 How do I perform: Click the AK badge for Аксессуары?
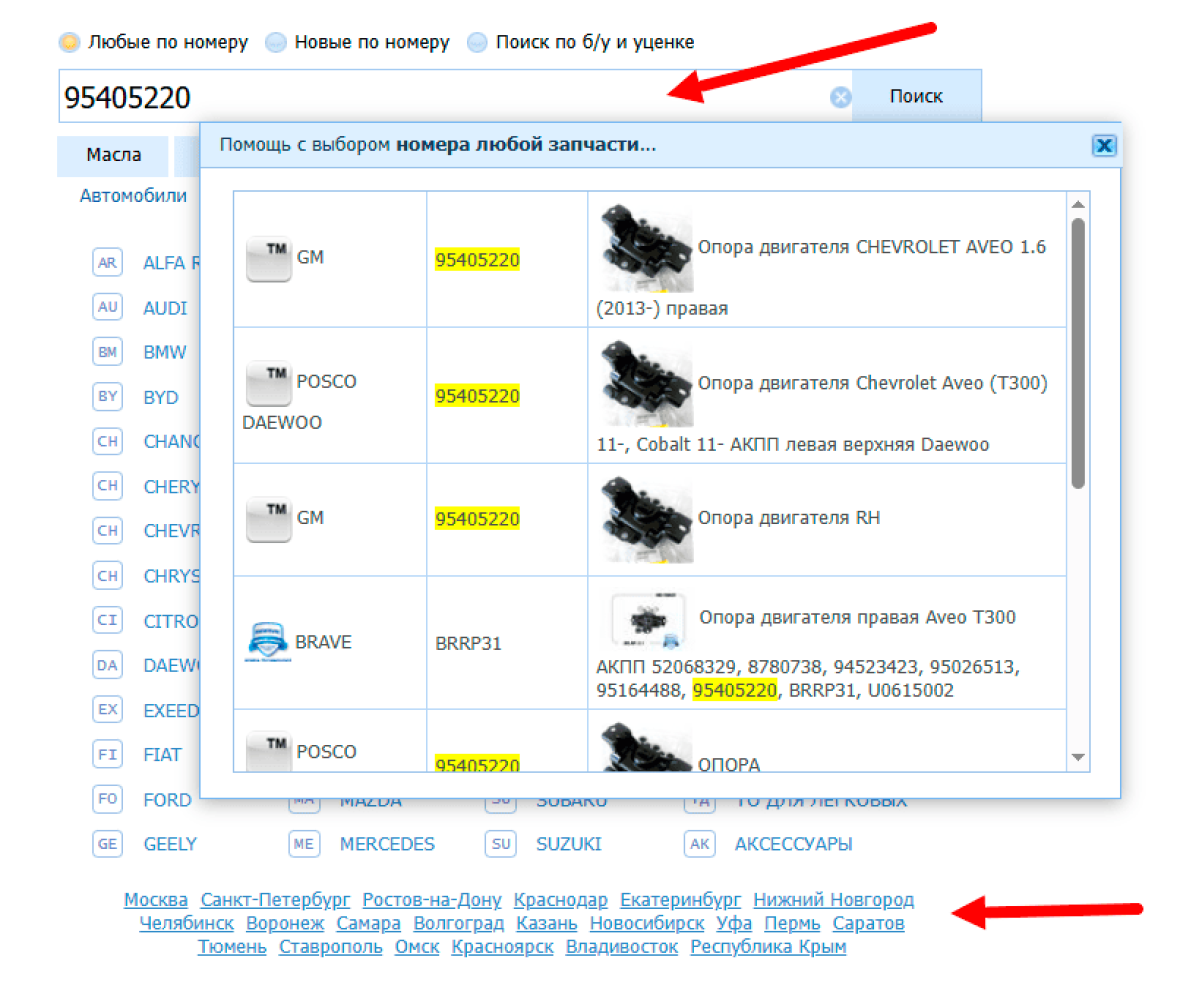click(x=700, y=844)
